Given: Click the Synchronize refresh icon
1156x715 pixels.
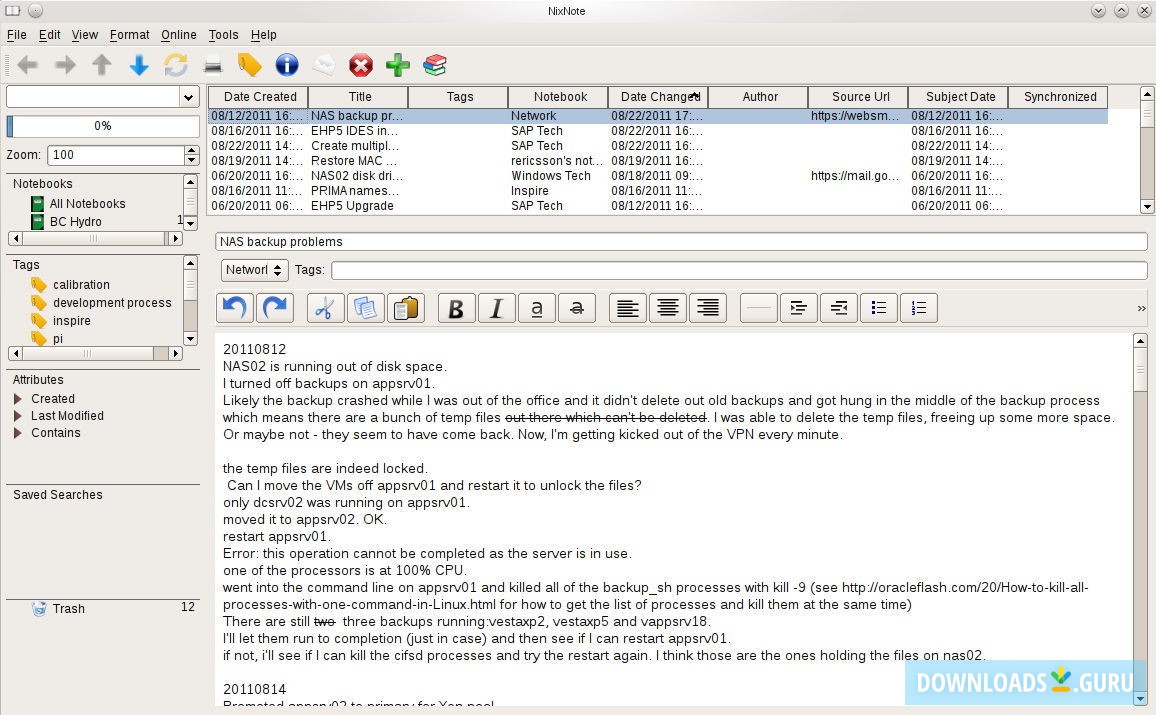Looking at the screenshot, I should [x=178, y=65].
